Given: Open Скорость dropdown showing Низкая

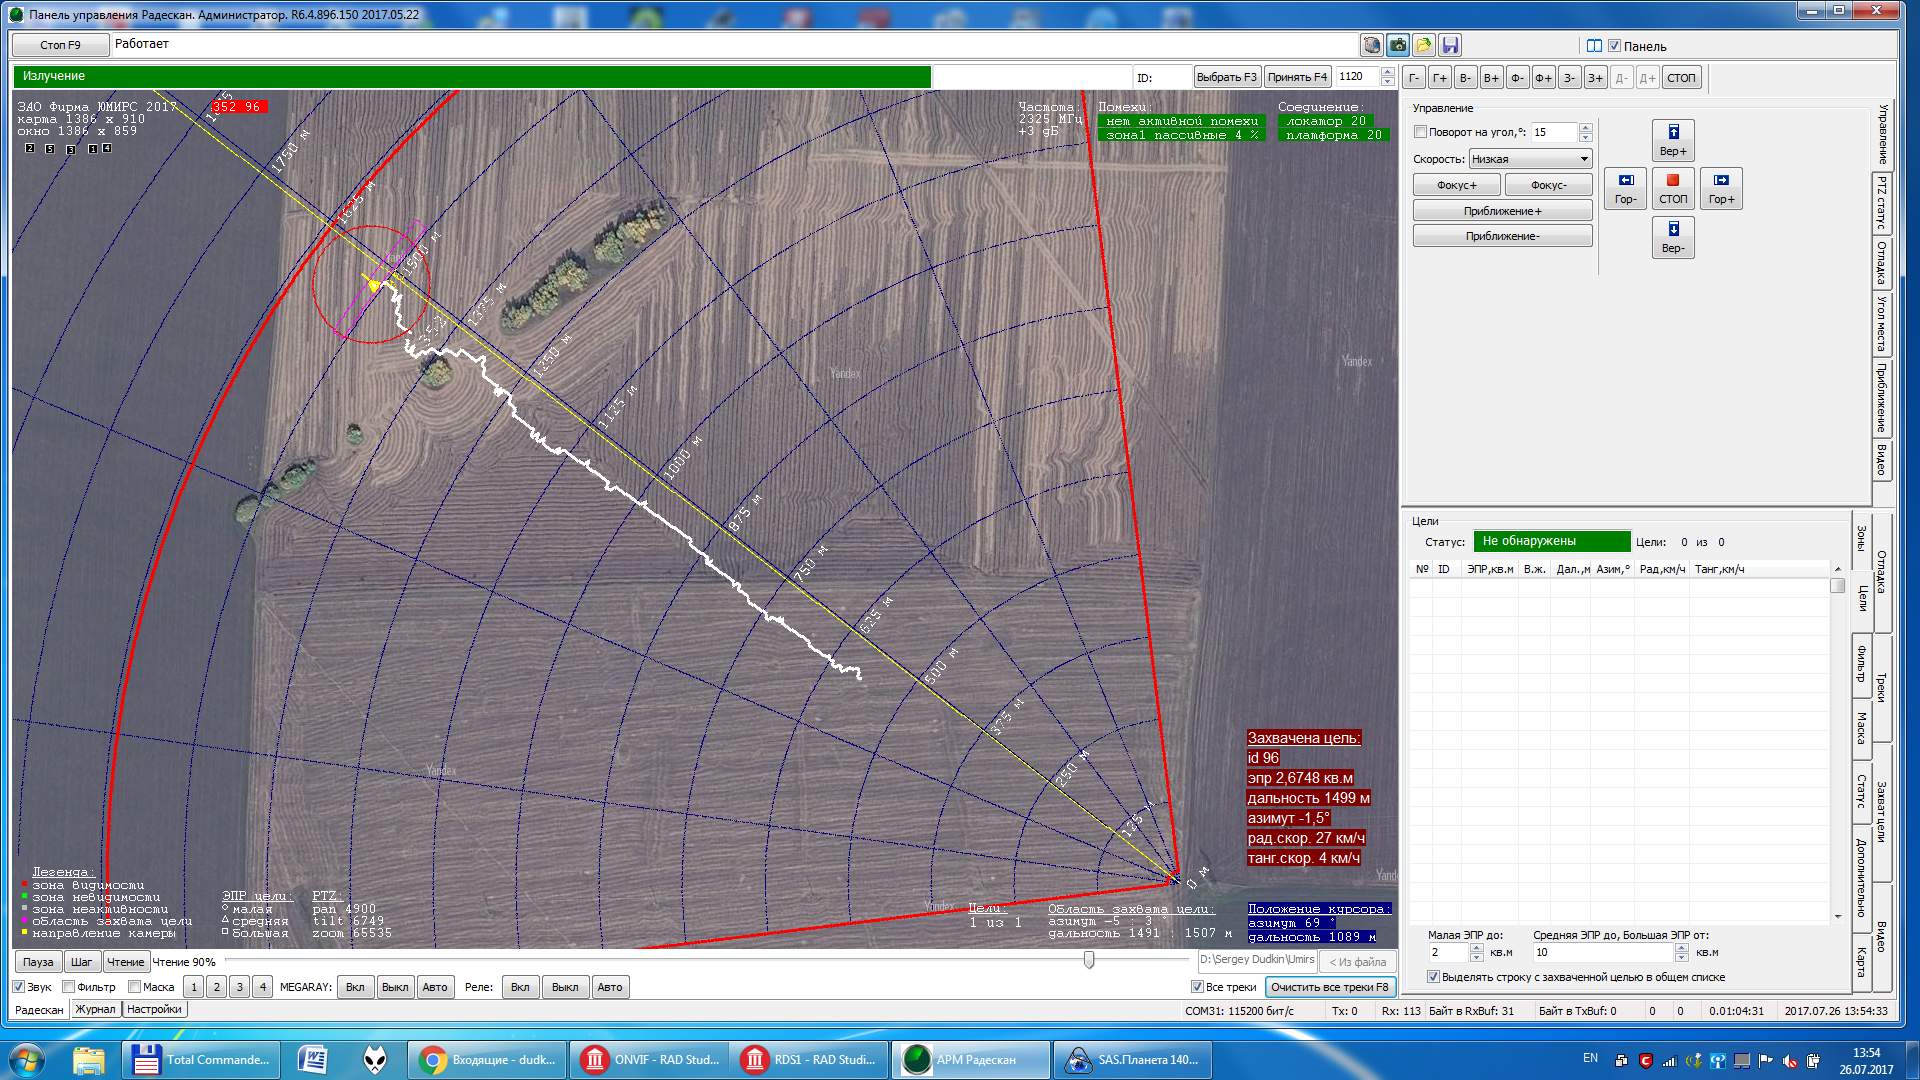Looking at the screenshot, I should (x=1530, y=159).
